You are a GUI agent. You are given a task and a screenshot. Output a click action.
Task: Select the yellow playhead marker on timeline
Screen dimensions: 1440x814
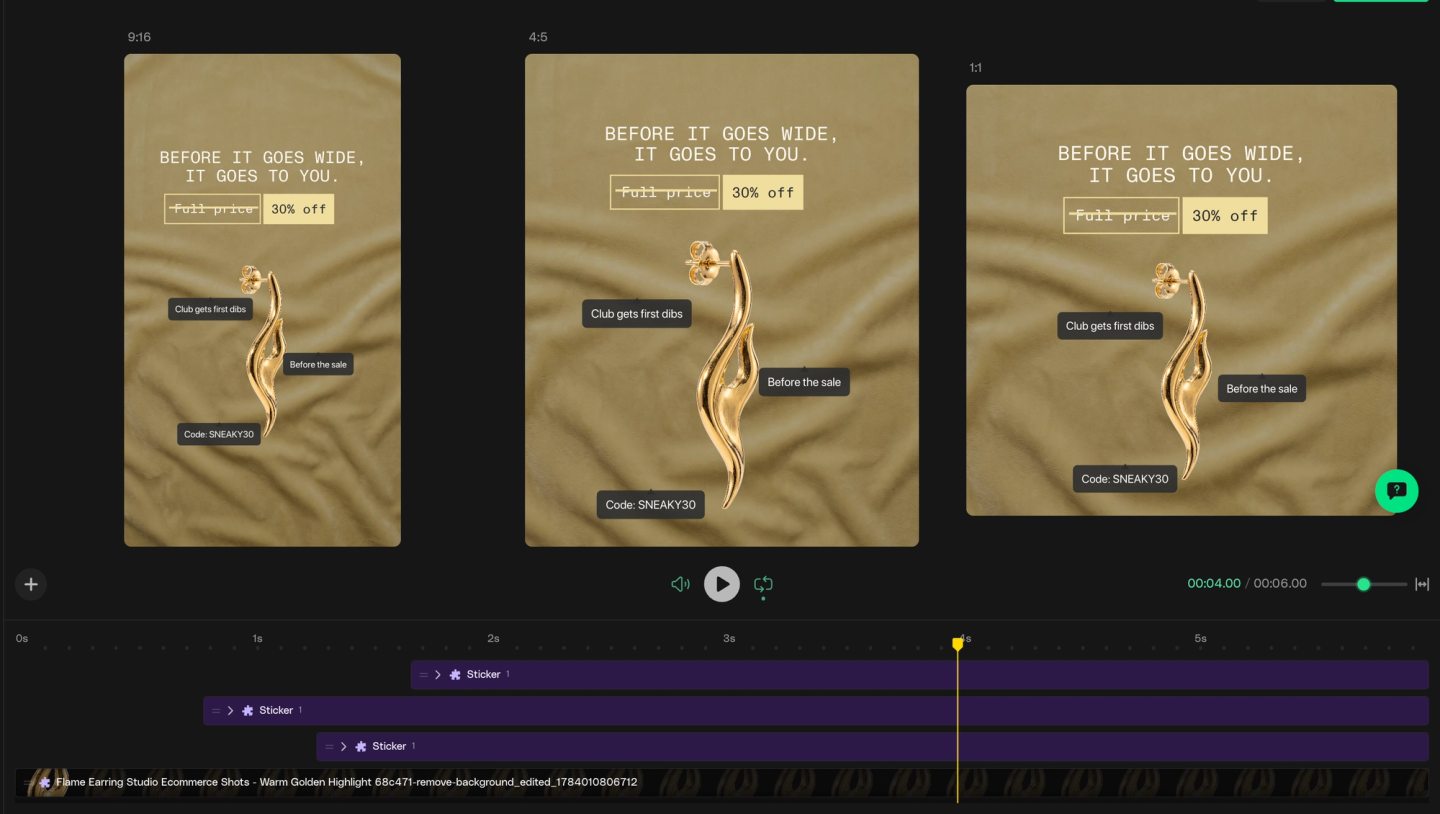[x=957, y=644]
